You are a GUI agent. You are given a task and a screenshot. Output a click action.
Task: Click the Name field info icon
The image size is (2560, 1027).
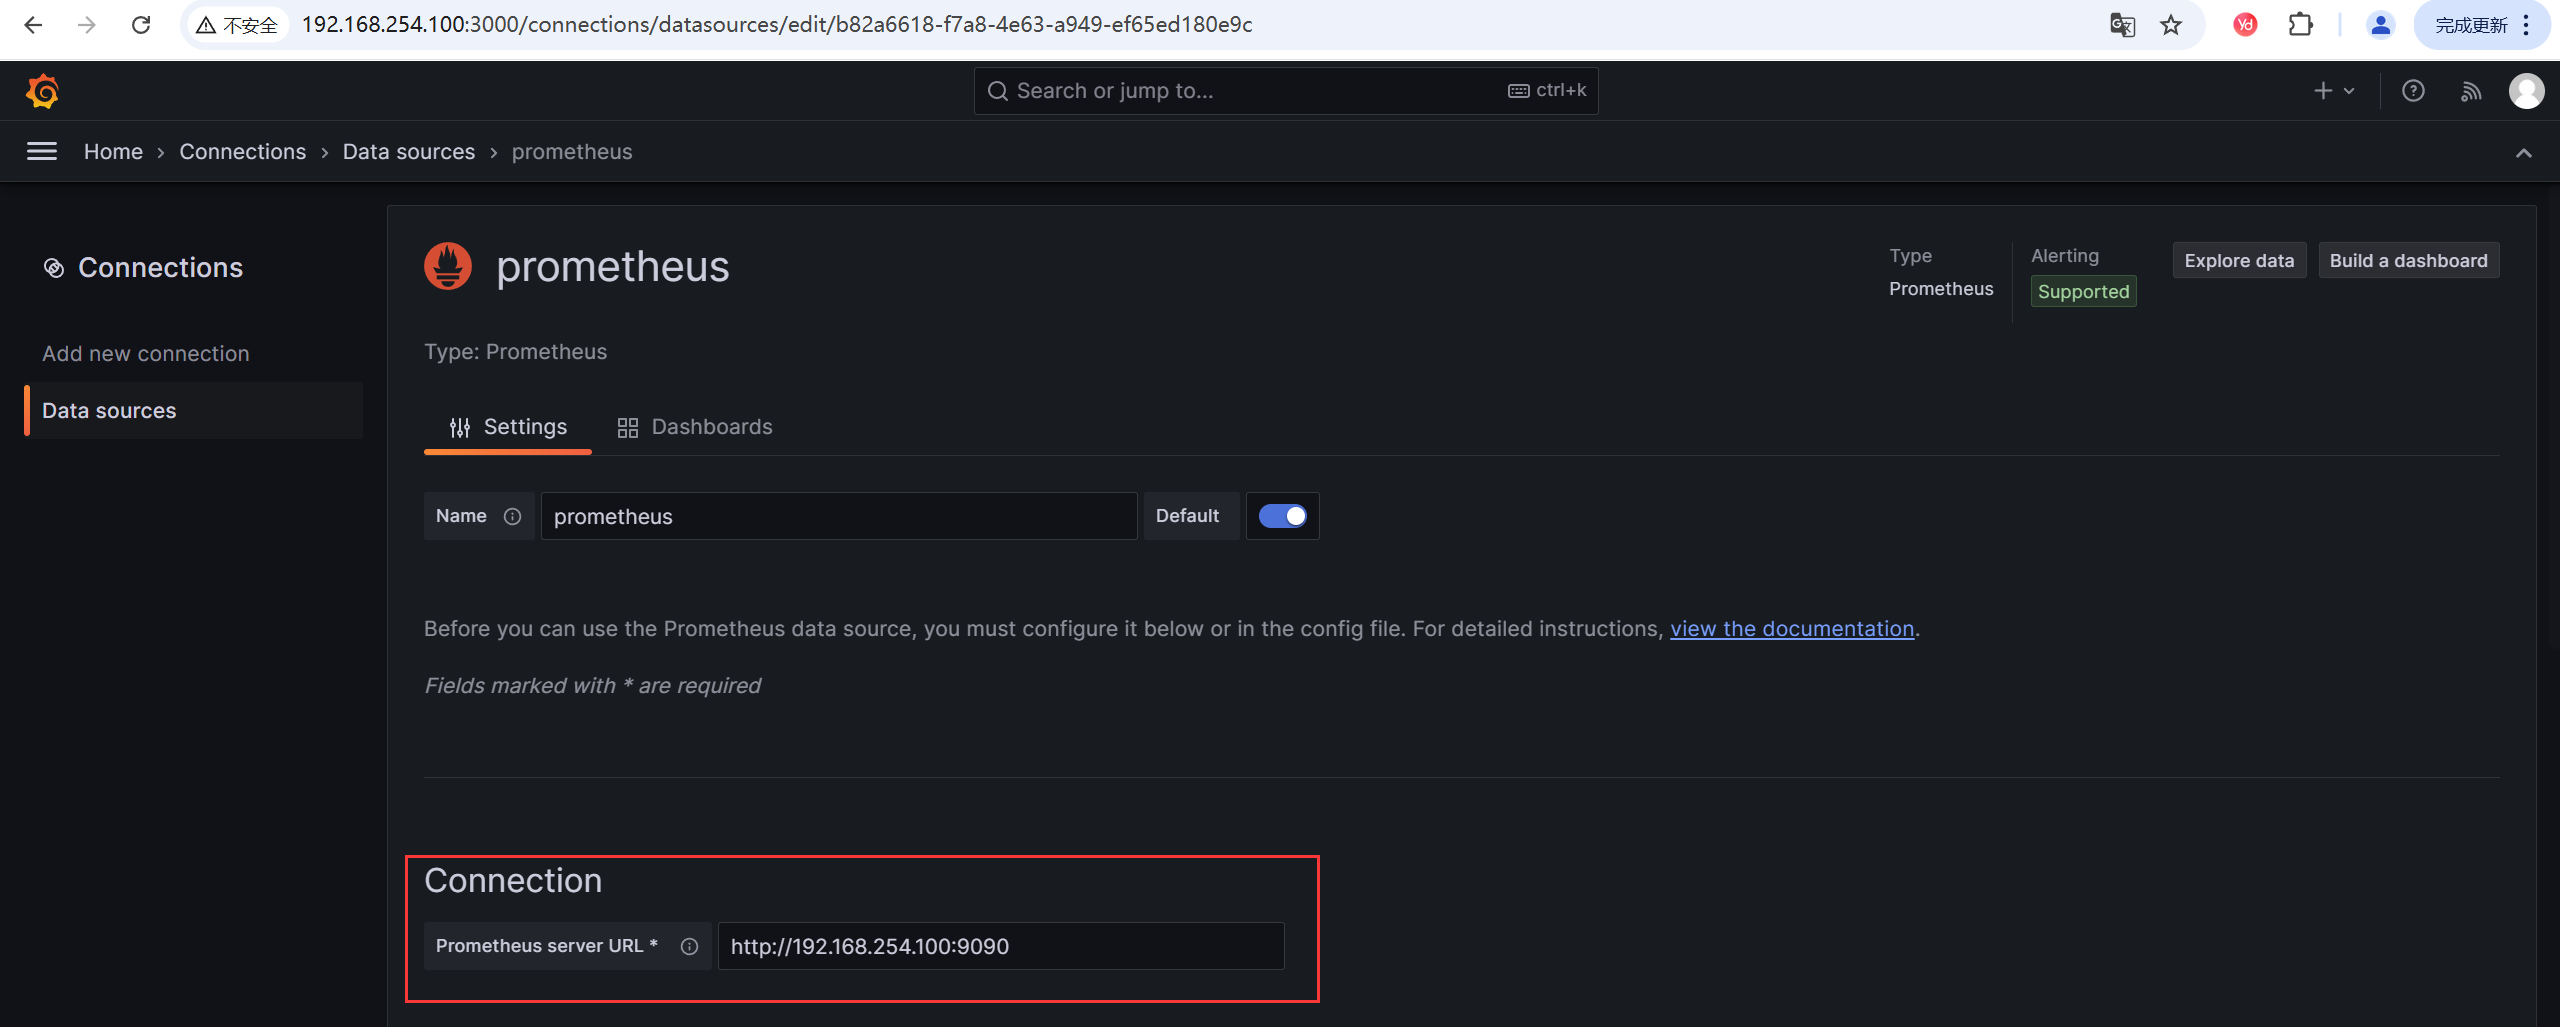[x=512, y=516]
